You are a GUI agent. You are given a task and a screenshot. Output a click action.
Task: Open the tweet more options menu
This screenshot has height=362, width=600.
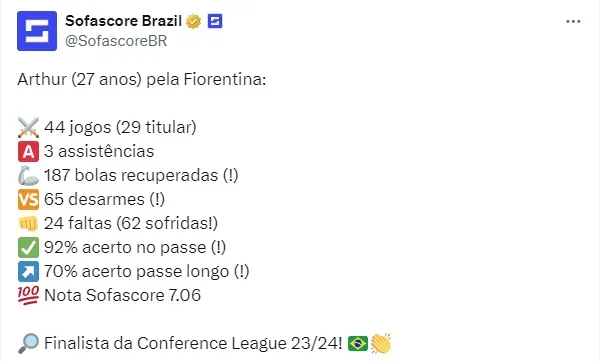573,22
